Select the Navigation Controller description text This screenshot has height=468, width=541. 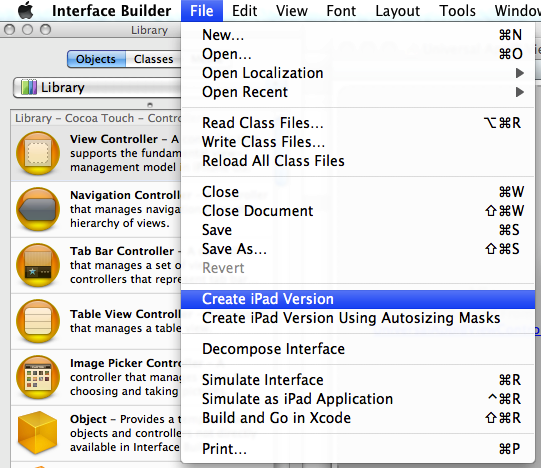tap(125, 209)
